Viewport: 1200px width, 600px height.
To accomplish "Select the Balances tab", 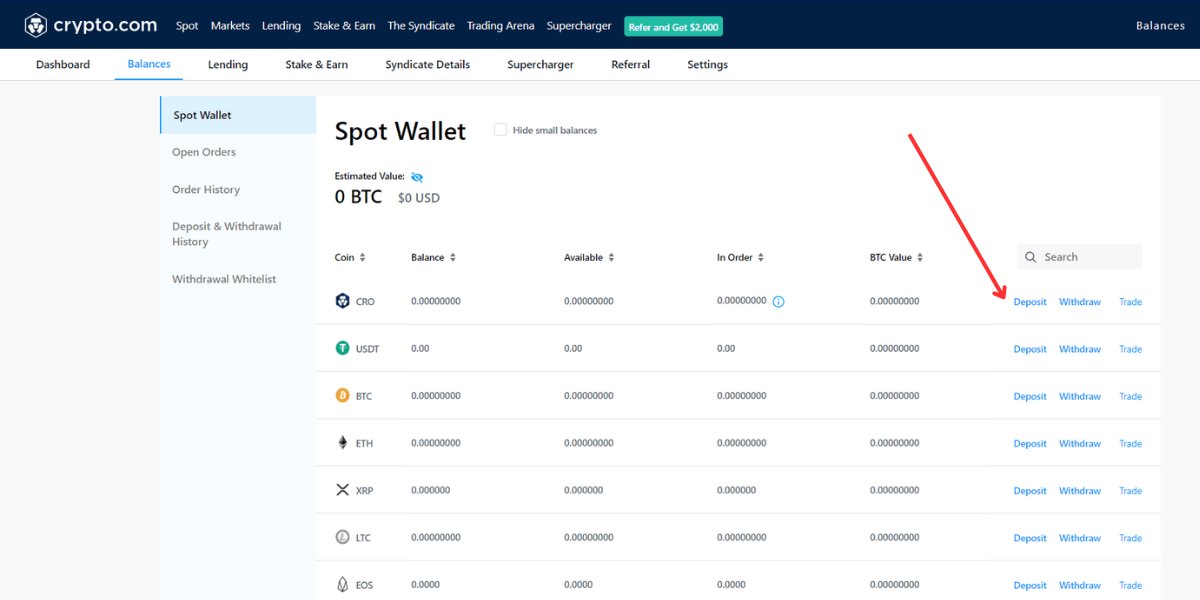I will (x=149, y=64).
